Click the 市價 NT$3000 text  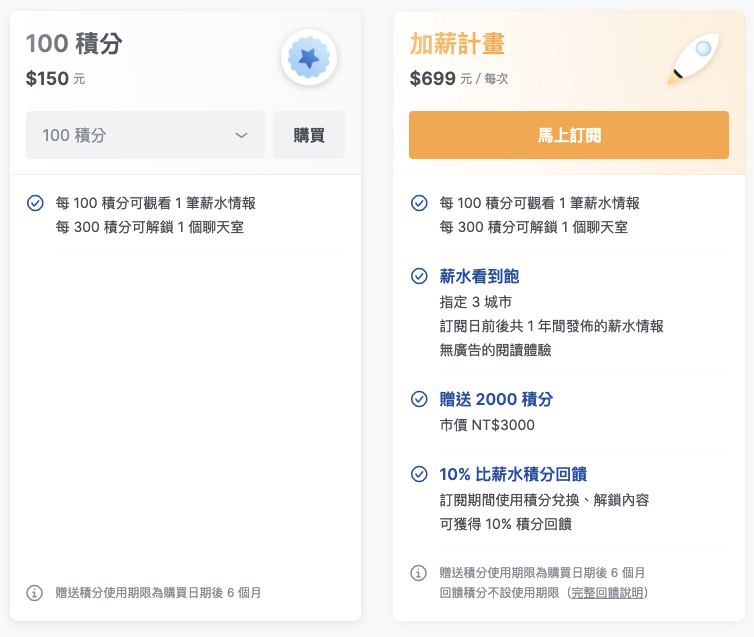(487, 425)
